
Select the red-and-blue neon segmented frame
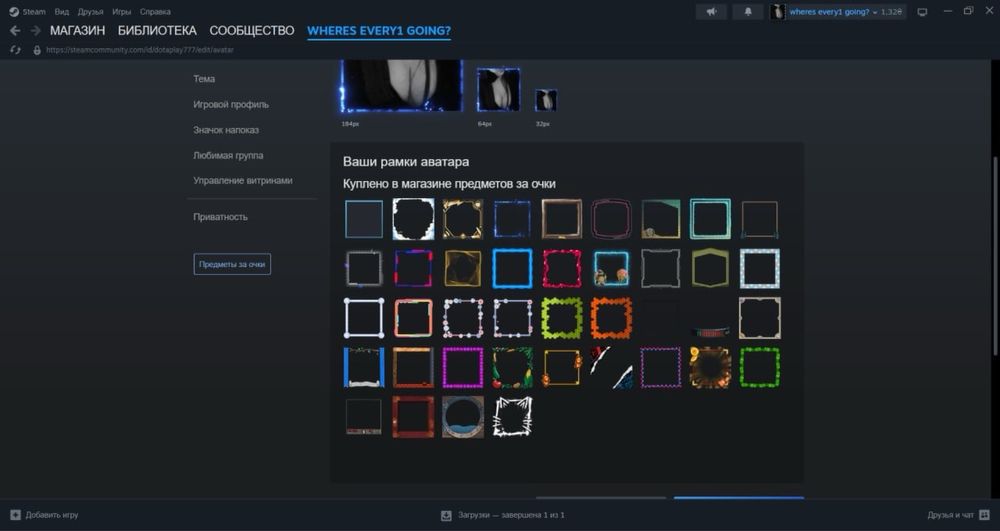click(x=413, y=268)
